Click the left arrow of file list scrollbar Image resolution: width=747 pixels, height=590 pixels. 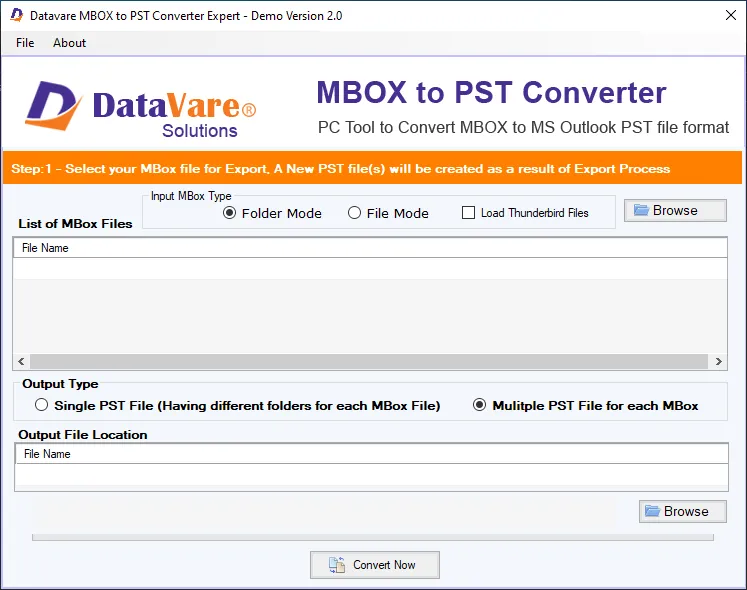coord(21,361)
